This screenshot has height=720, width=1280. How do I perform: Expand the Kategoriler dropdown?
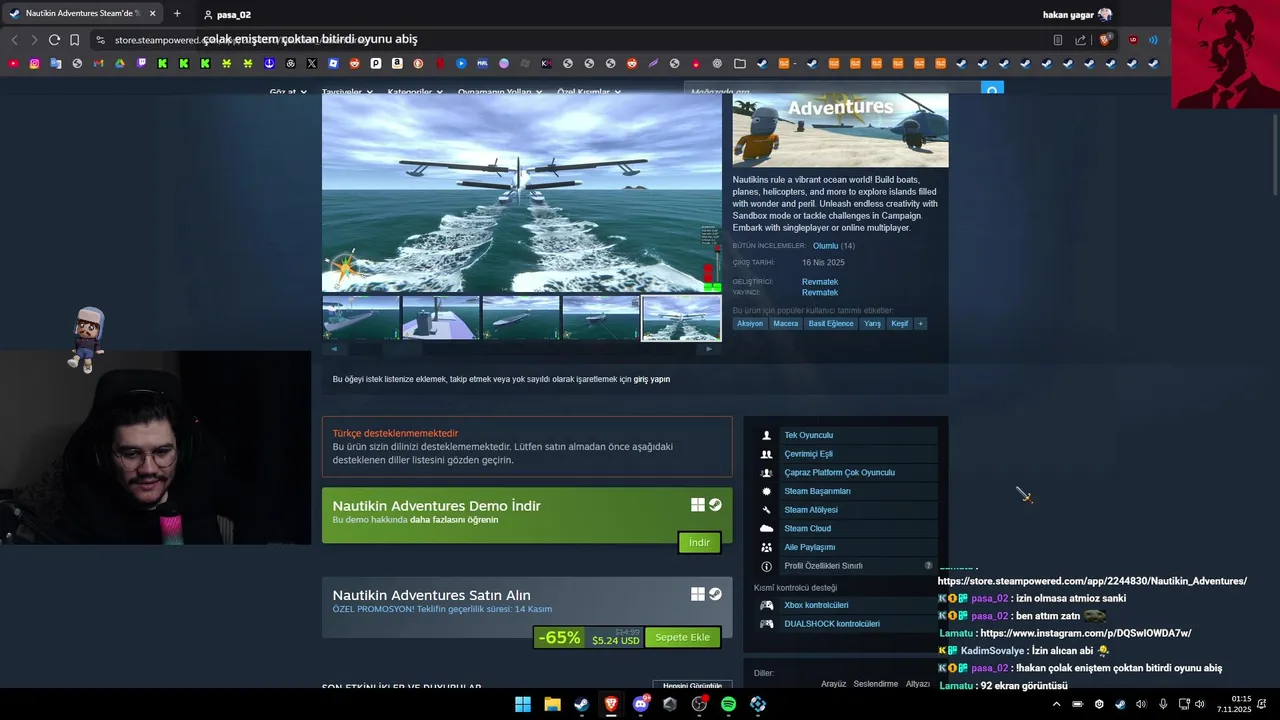coord(415,92)
